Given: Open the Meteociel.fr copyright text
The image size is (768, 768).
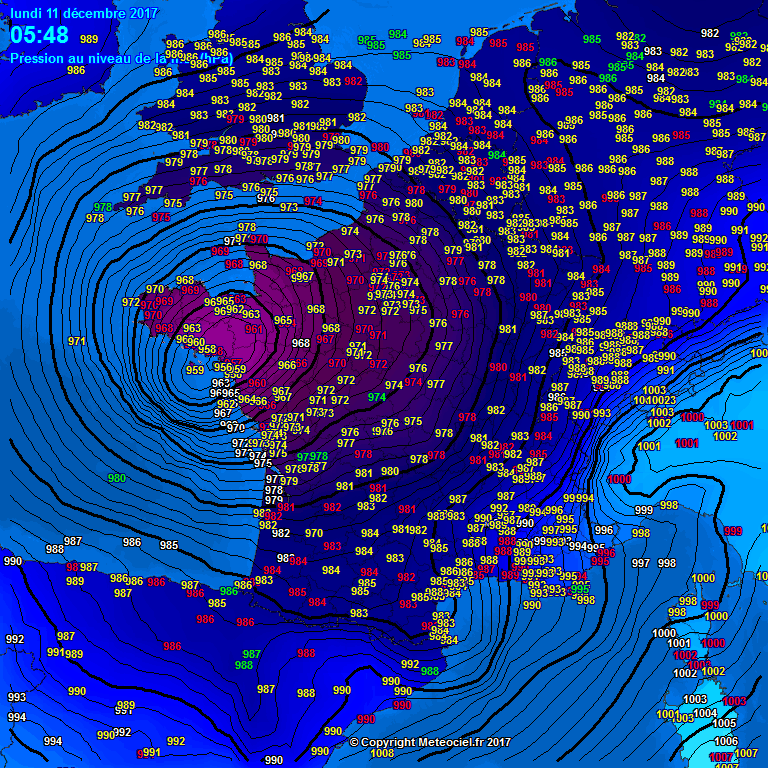Looking at the screenshot, I should click(x=431, y=742).
